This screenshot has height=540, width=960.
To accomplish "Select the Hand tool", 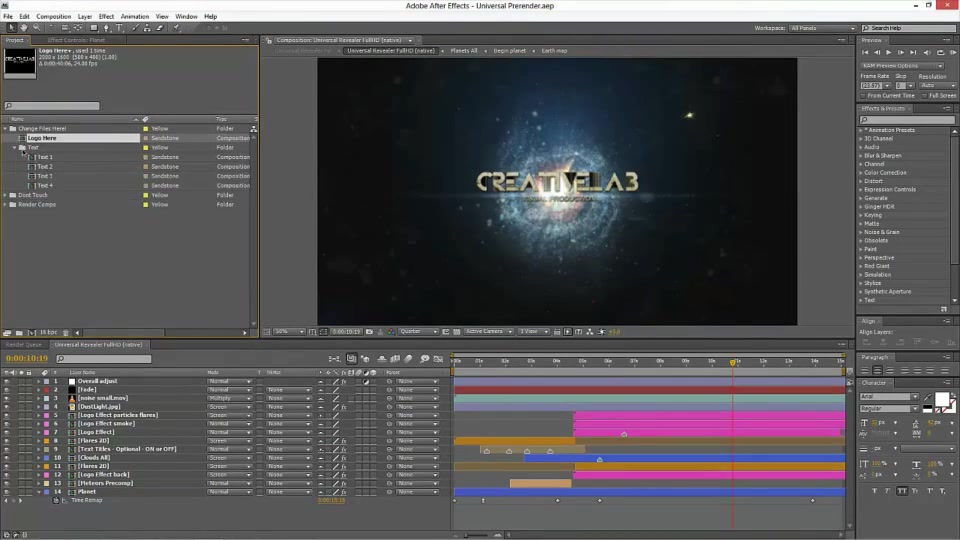I will point(24,28).
